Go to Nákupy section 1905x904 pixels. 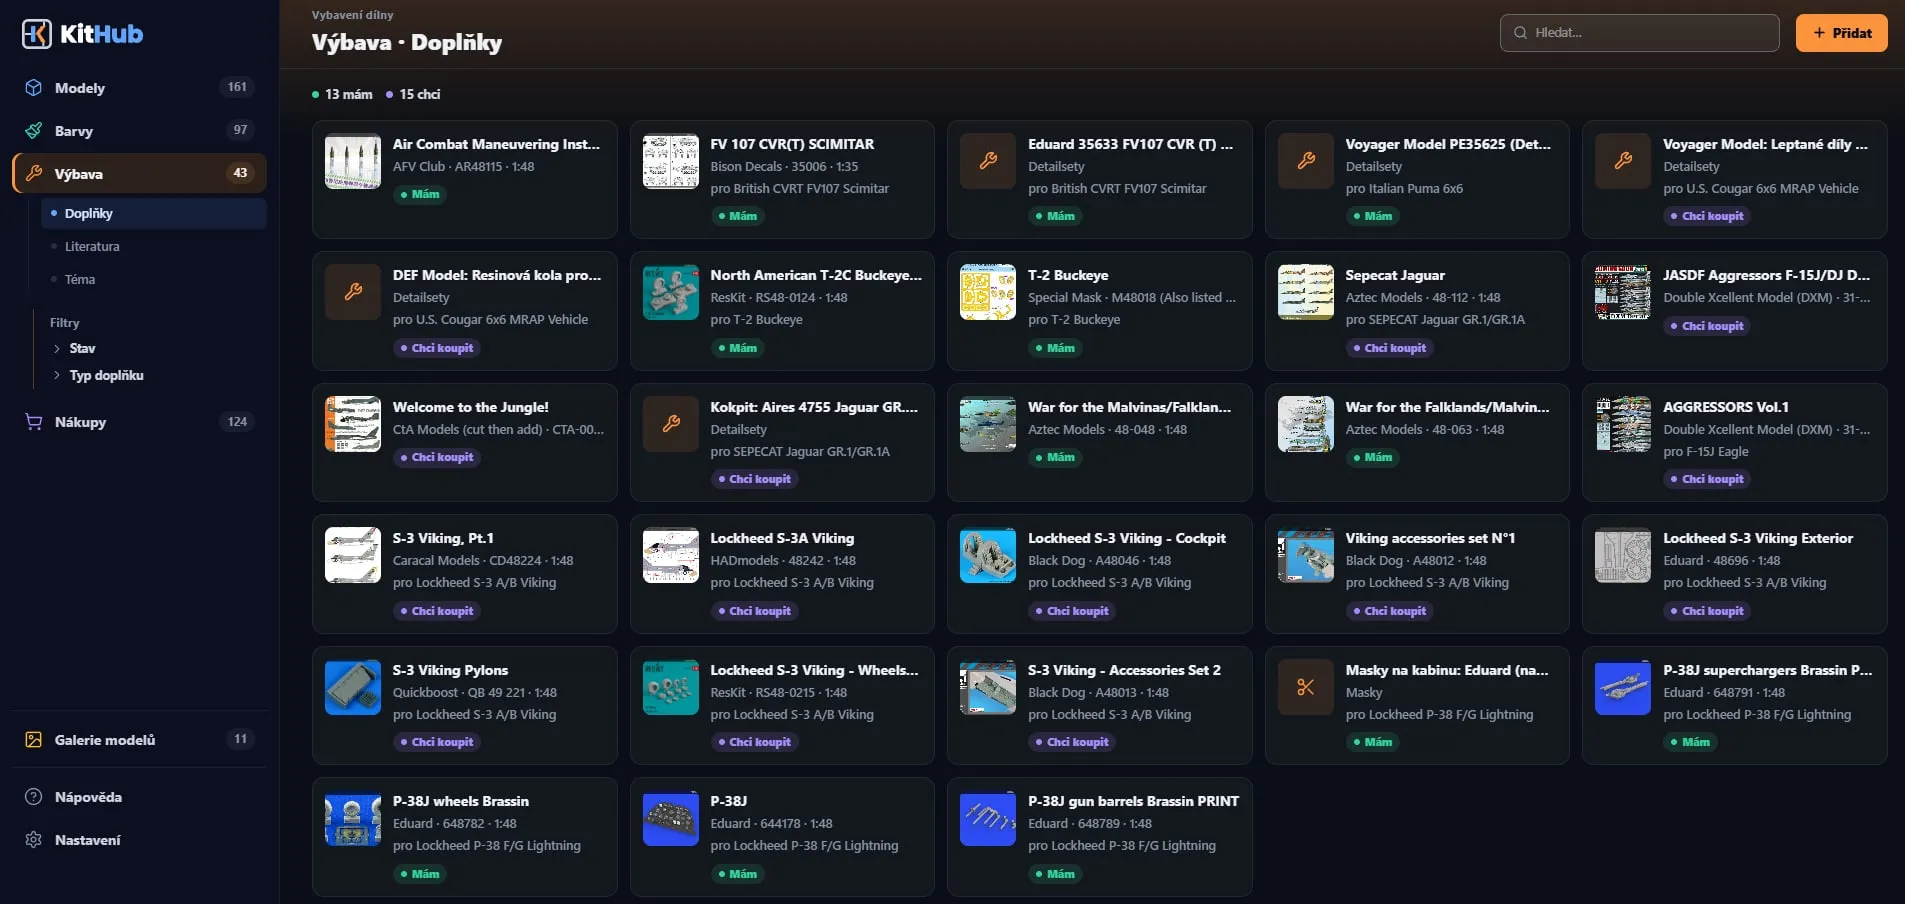tap(139, 422)
